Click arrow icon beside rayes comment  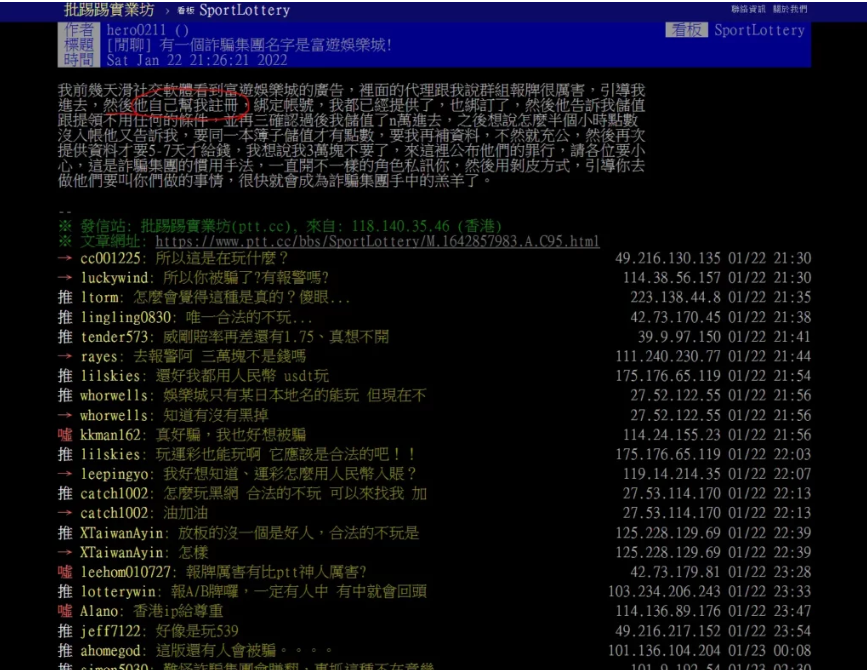[x=65, y=356]
